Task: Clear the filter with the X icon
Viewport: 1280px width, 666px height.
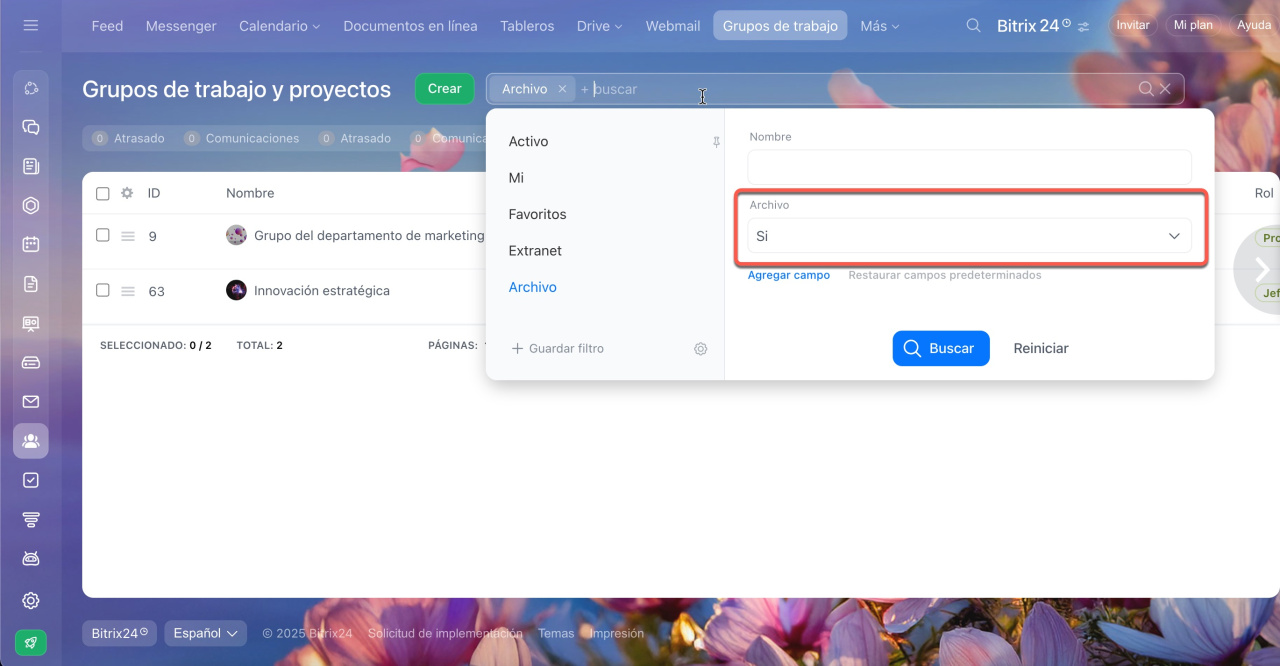Action: (x=1165, y=89)
